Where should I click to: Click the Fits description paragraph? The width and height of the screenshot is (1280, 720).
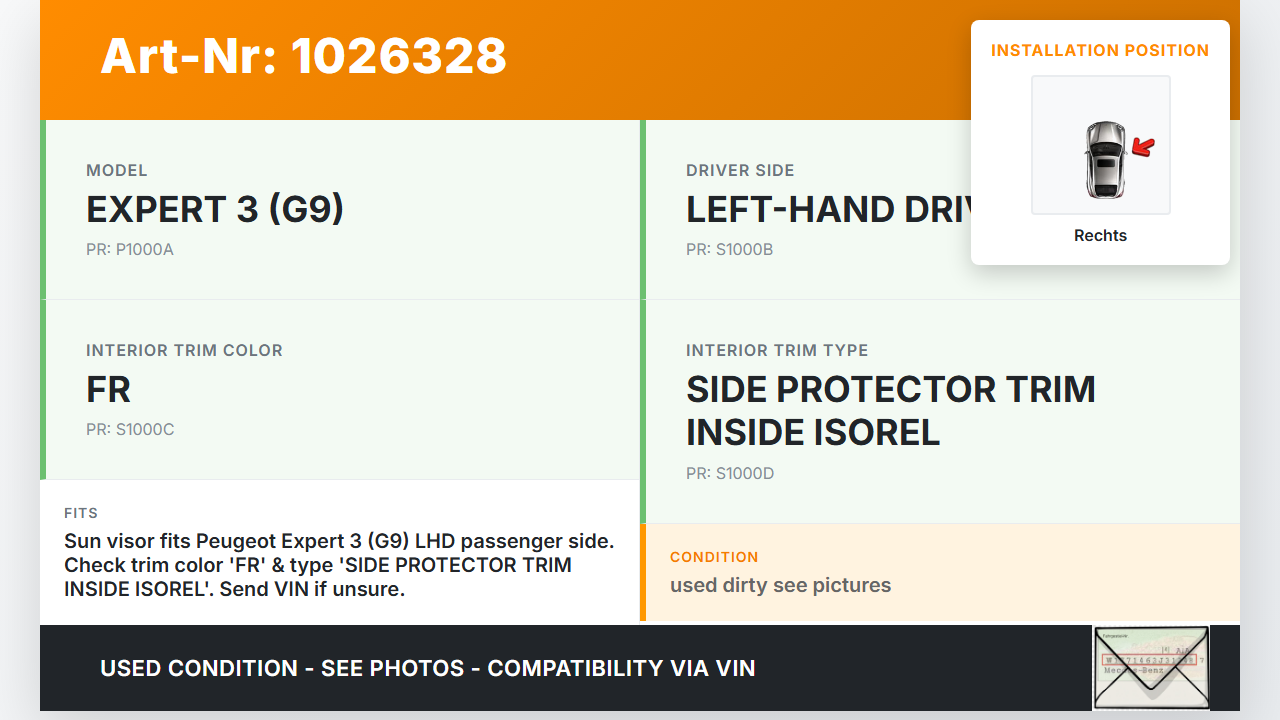[x=339, y=565]
